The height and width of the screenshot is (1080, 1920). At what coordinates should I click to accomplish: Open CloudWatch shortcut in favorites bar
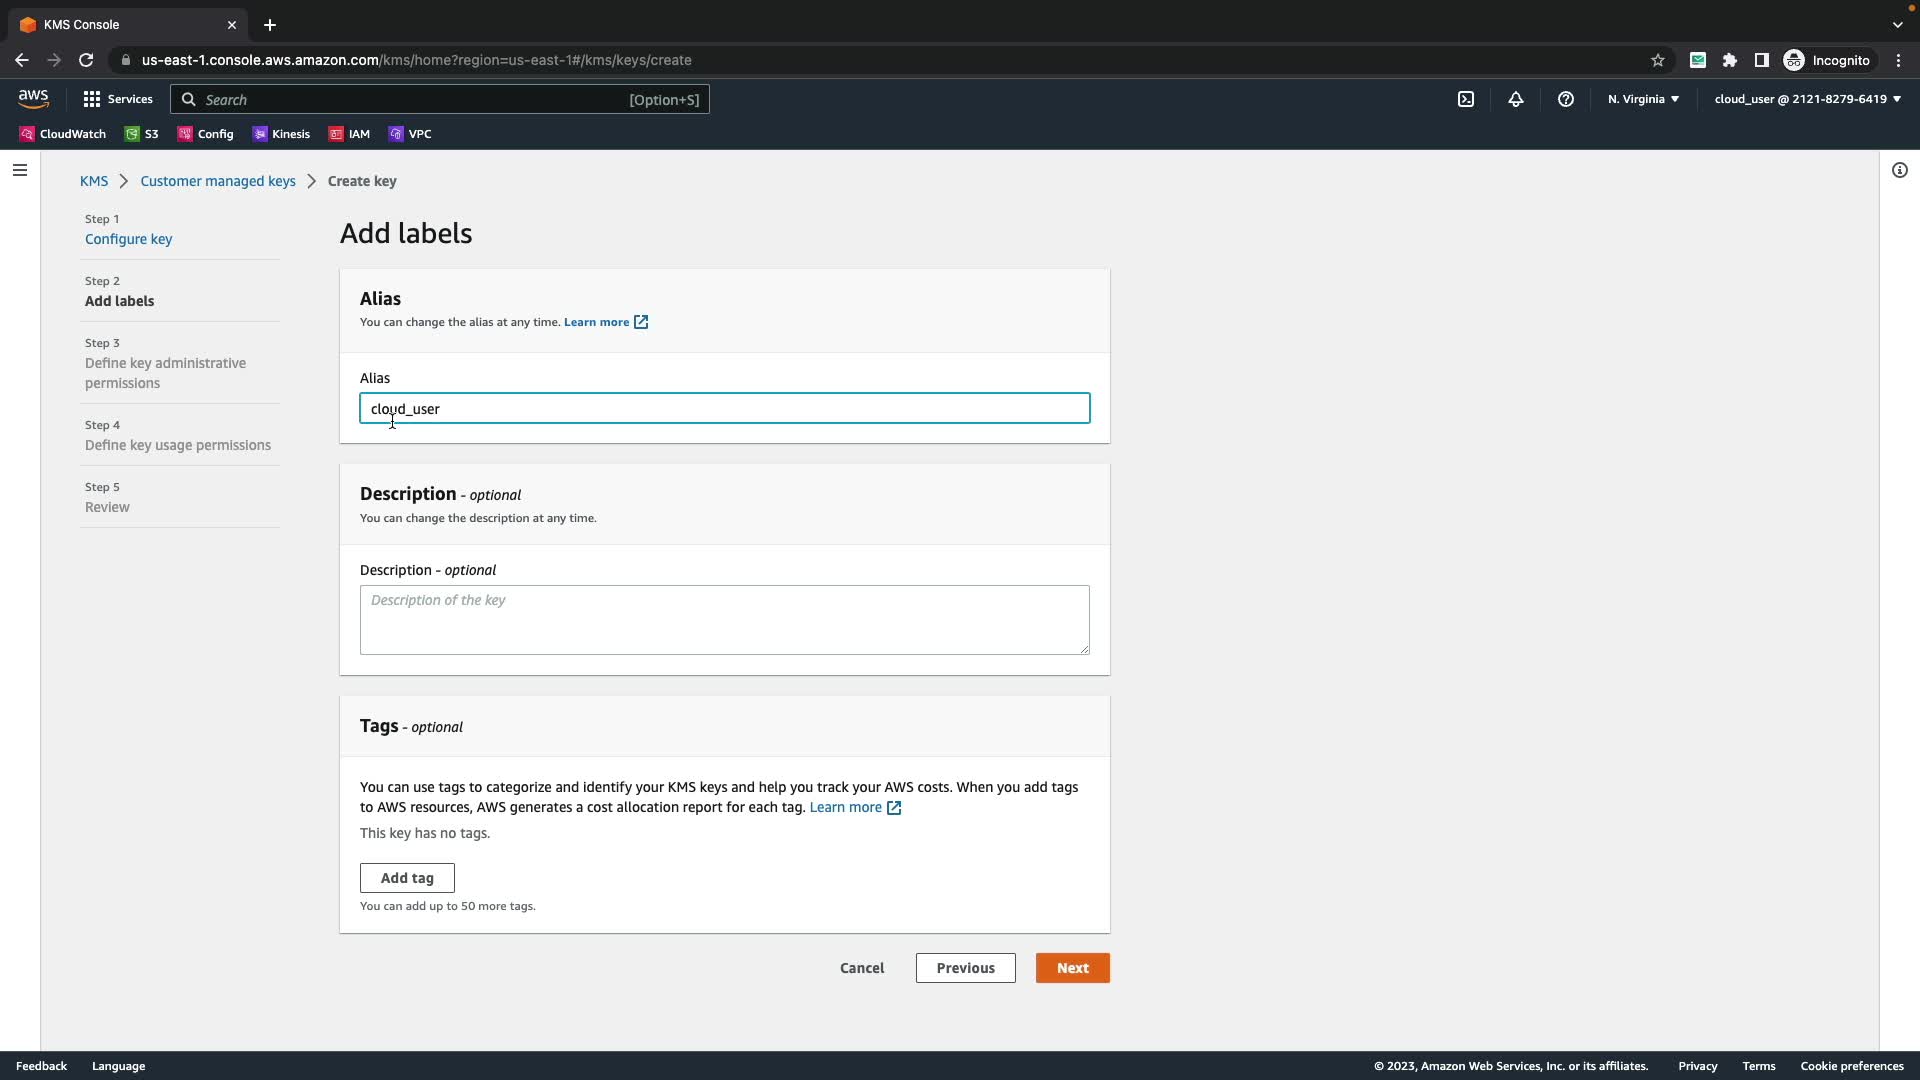point(63,134)
